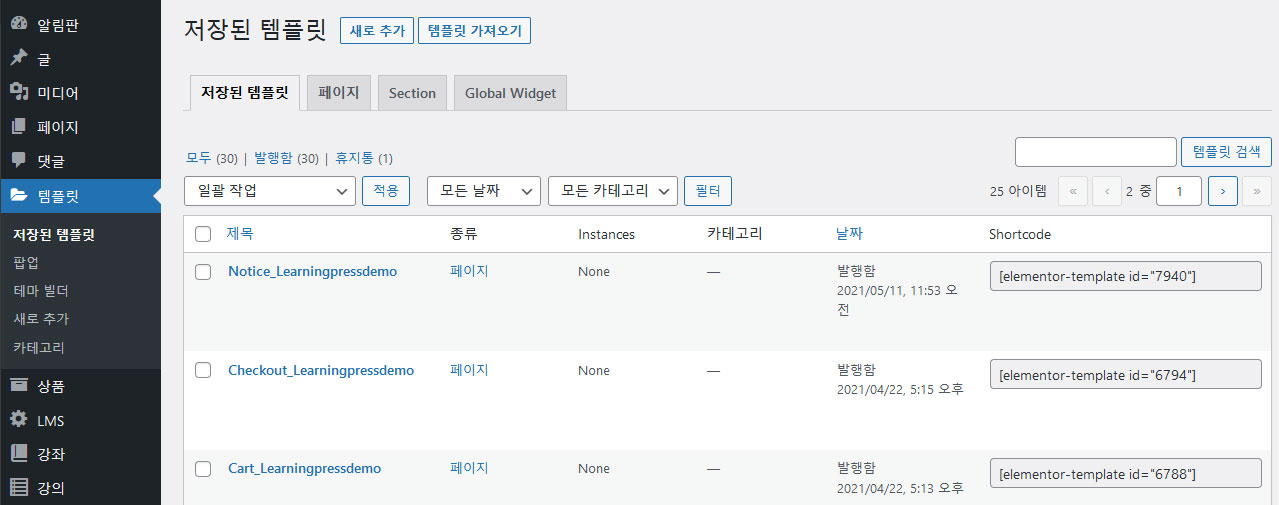Open the all categories dropdown

point(612,191)
